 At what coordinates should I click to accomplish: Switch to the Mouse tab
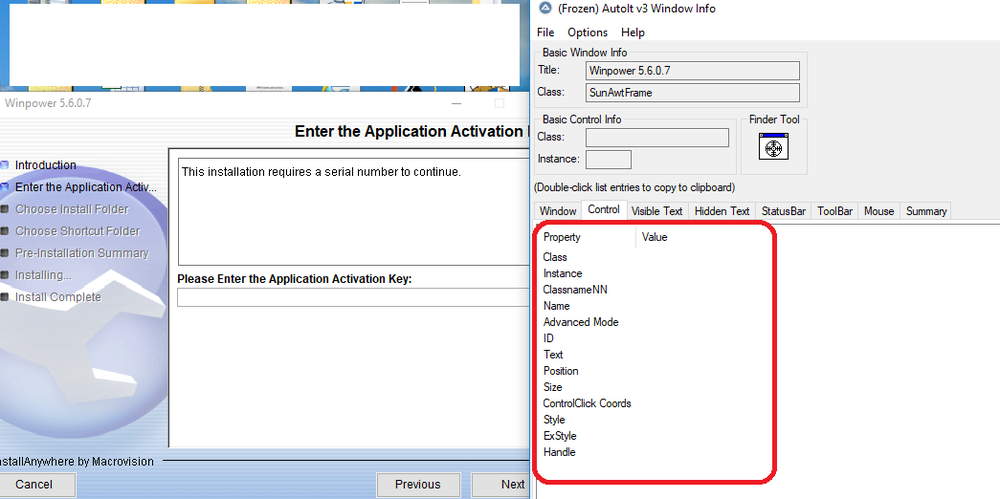click(879, 211)
